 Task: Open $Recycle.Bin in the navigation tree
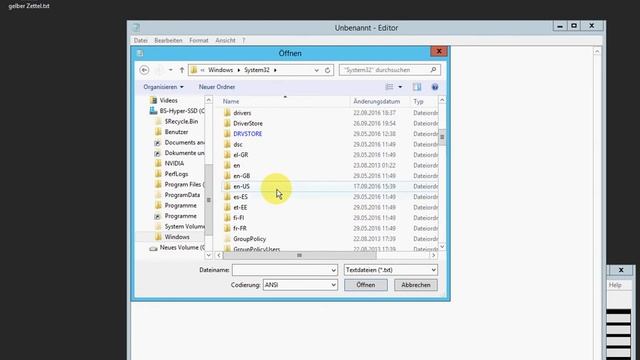pos(181,121)
